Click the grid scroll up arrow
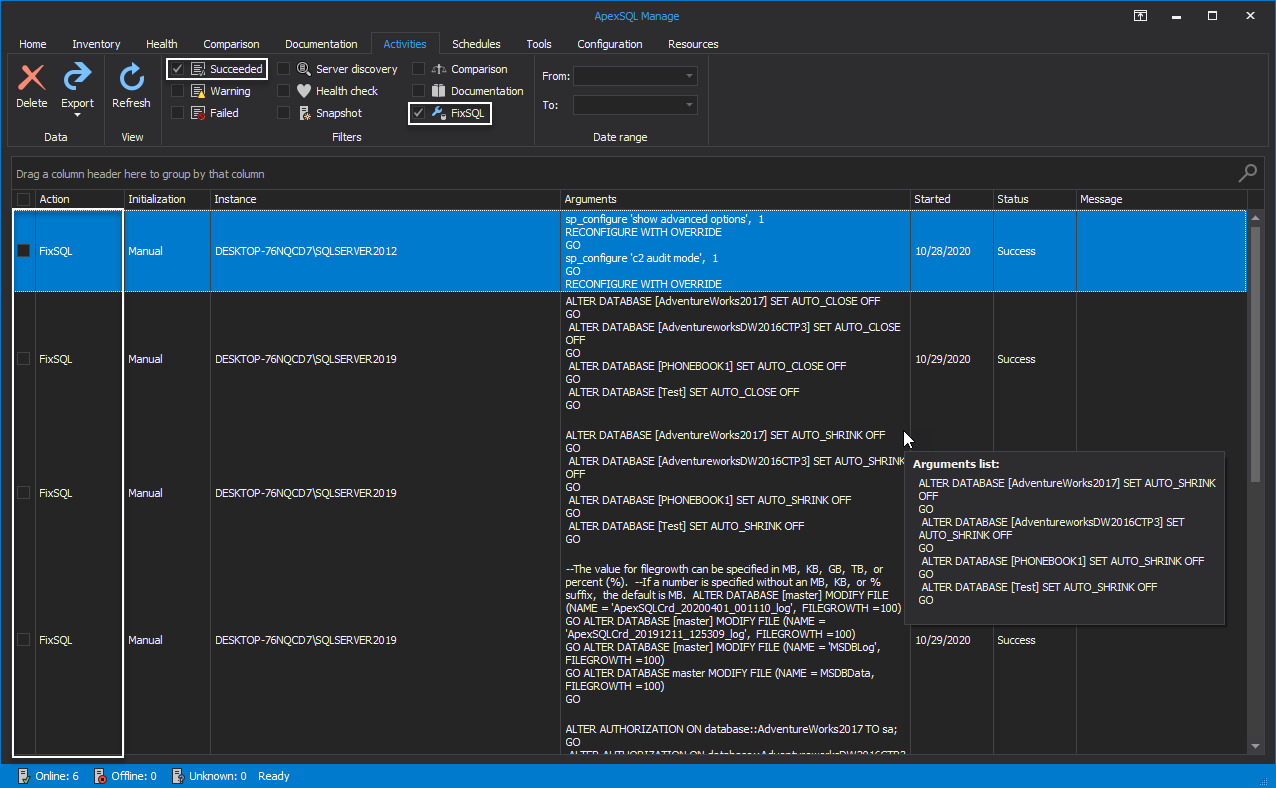The height and width of the screenshot is (788, 1276). [x=1255, y=216]
